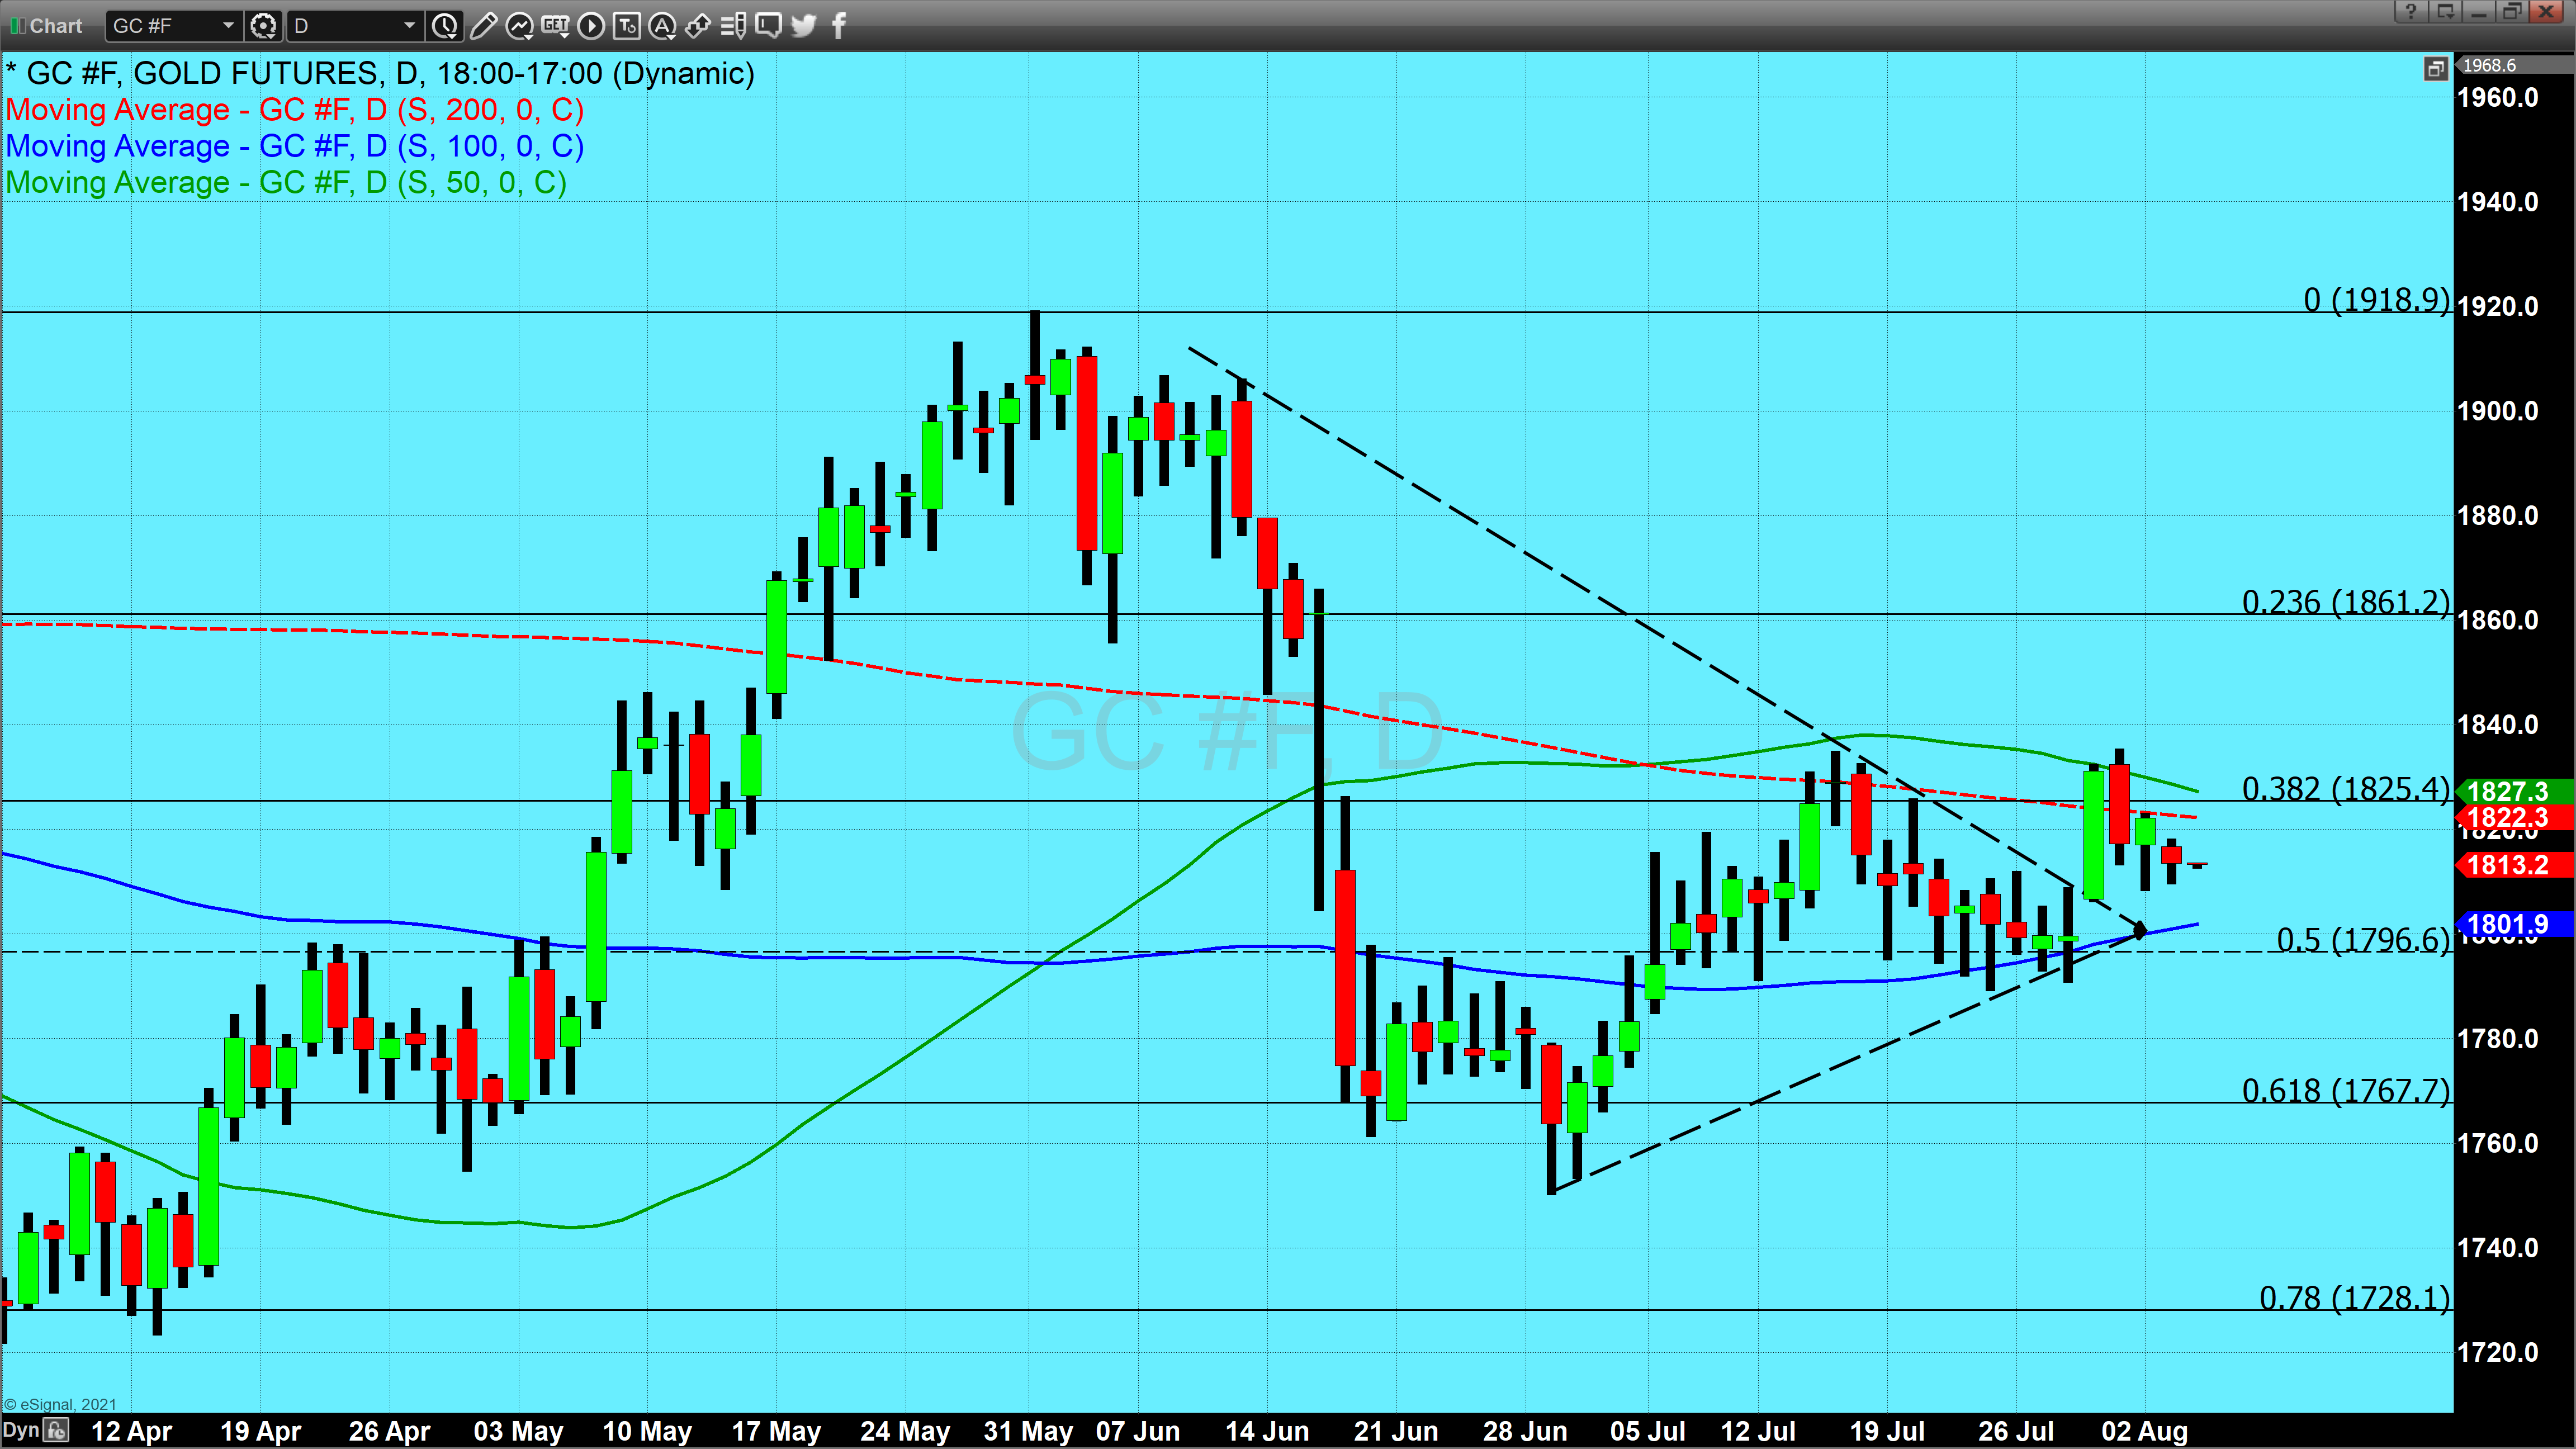Share chart via Twitter icon
This screenshot has height=1449, width=2576.
coord(803,26)
